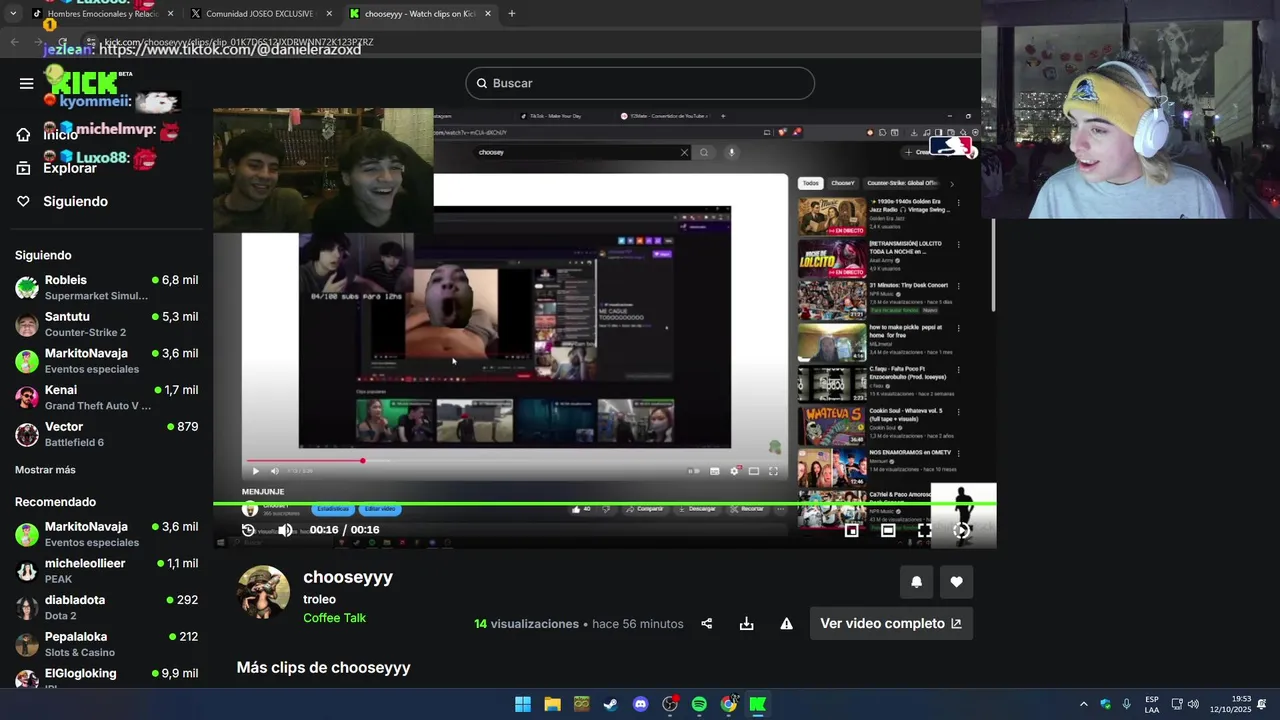Click the Kick logo
Screen dimensions: 1280x720
click(x=83, y=81)
